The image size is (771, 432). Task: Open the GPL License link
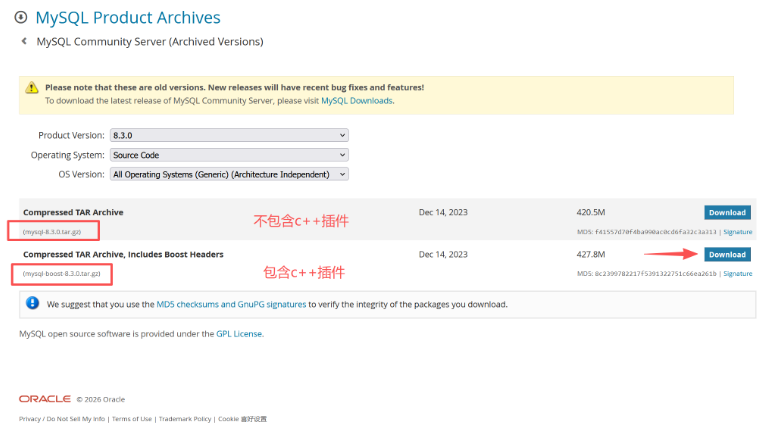point(239,334)
